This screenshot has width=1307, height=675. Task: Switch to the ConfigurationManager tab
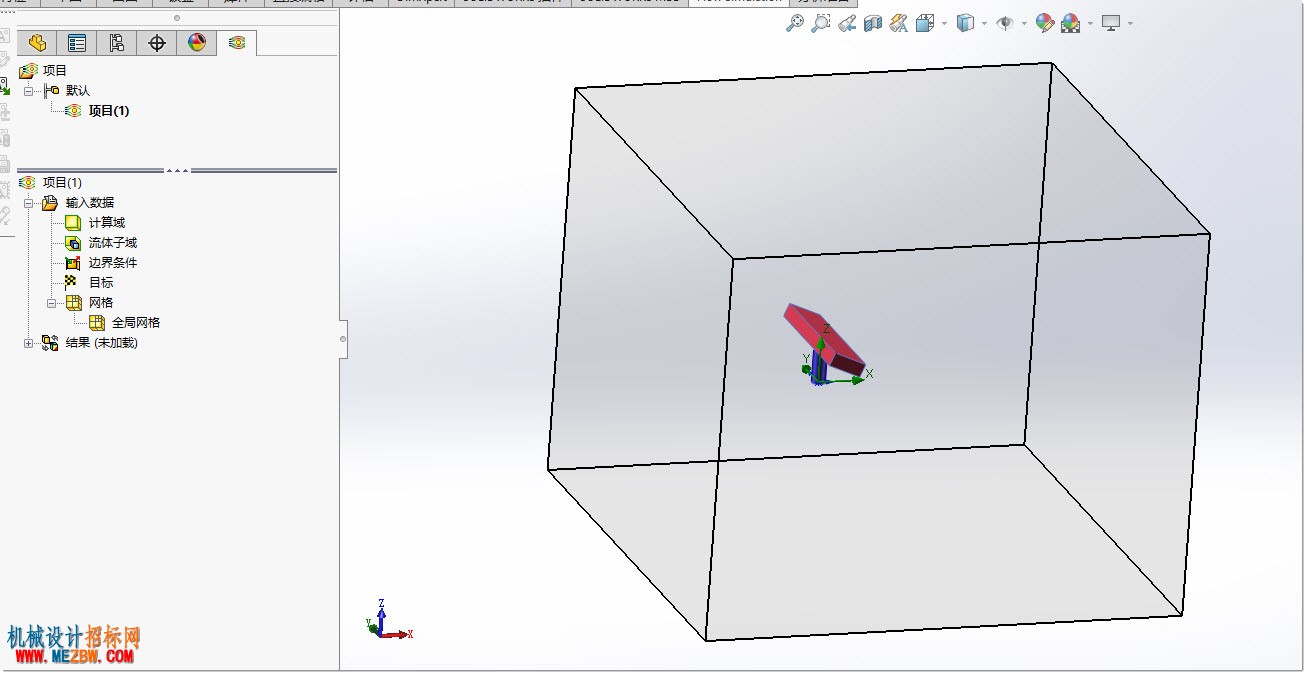(x=116, y=43)
